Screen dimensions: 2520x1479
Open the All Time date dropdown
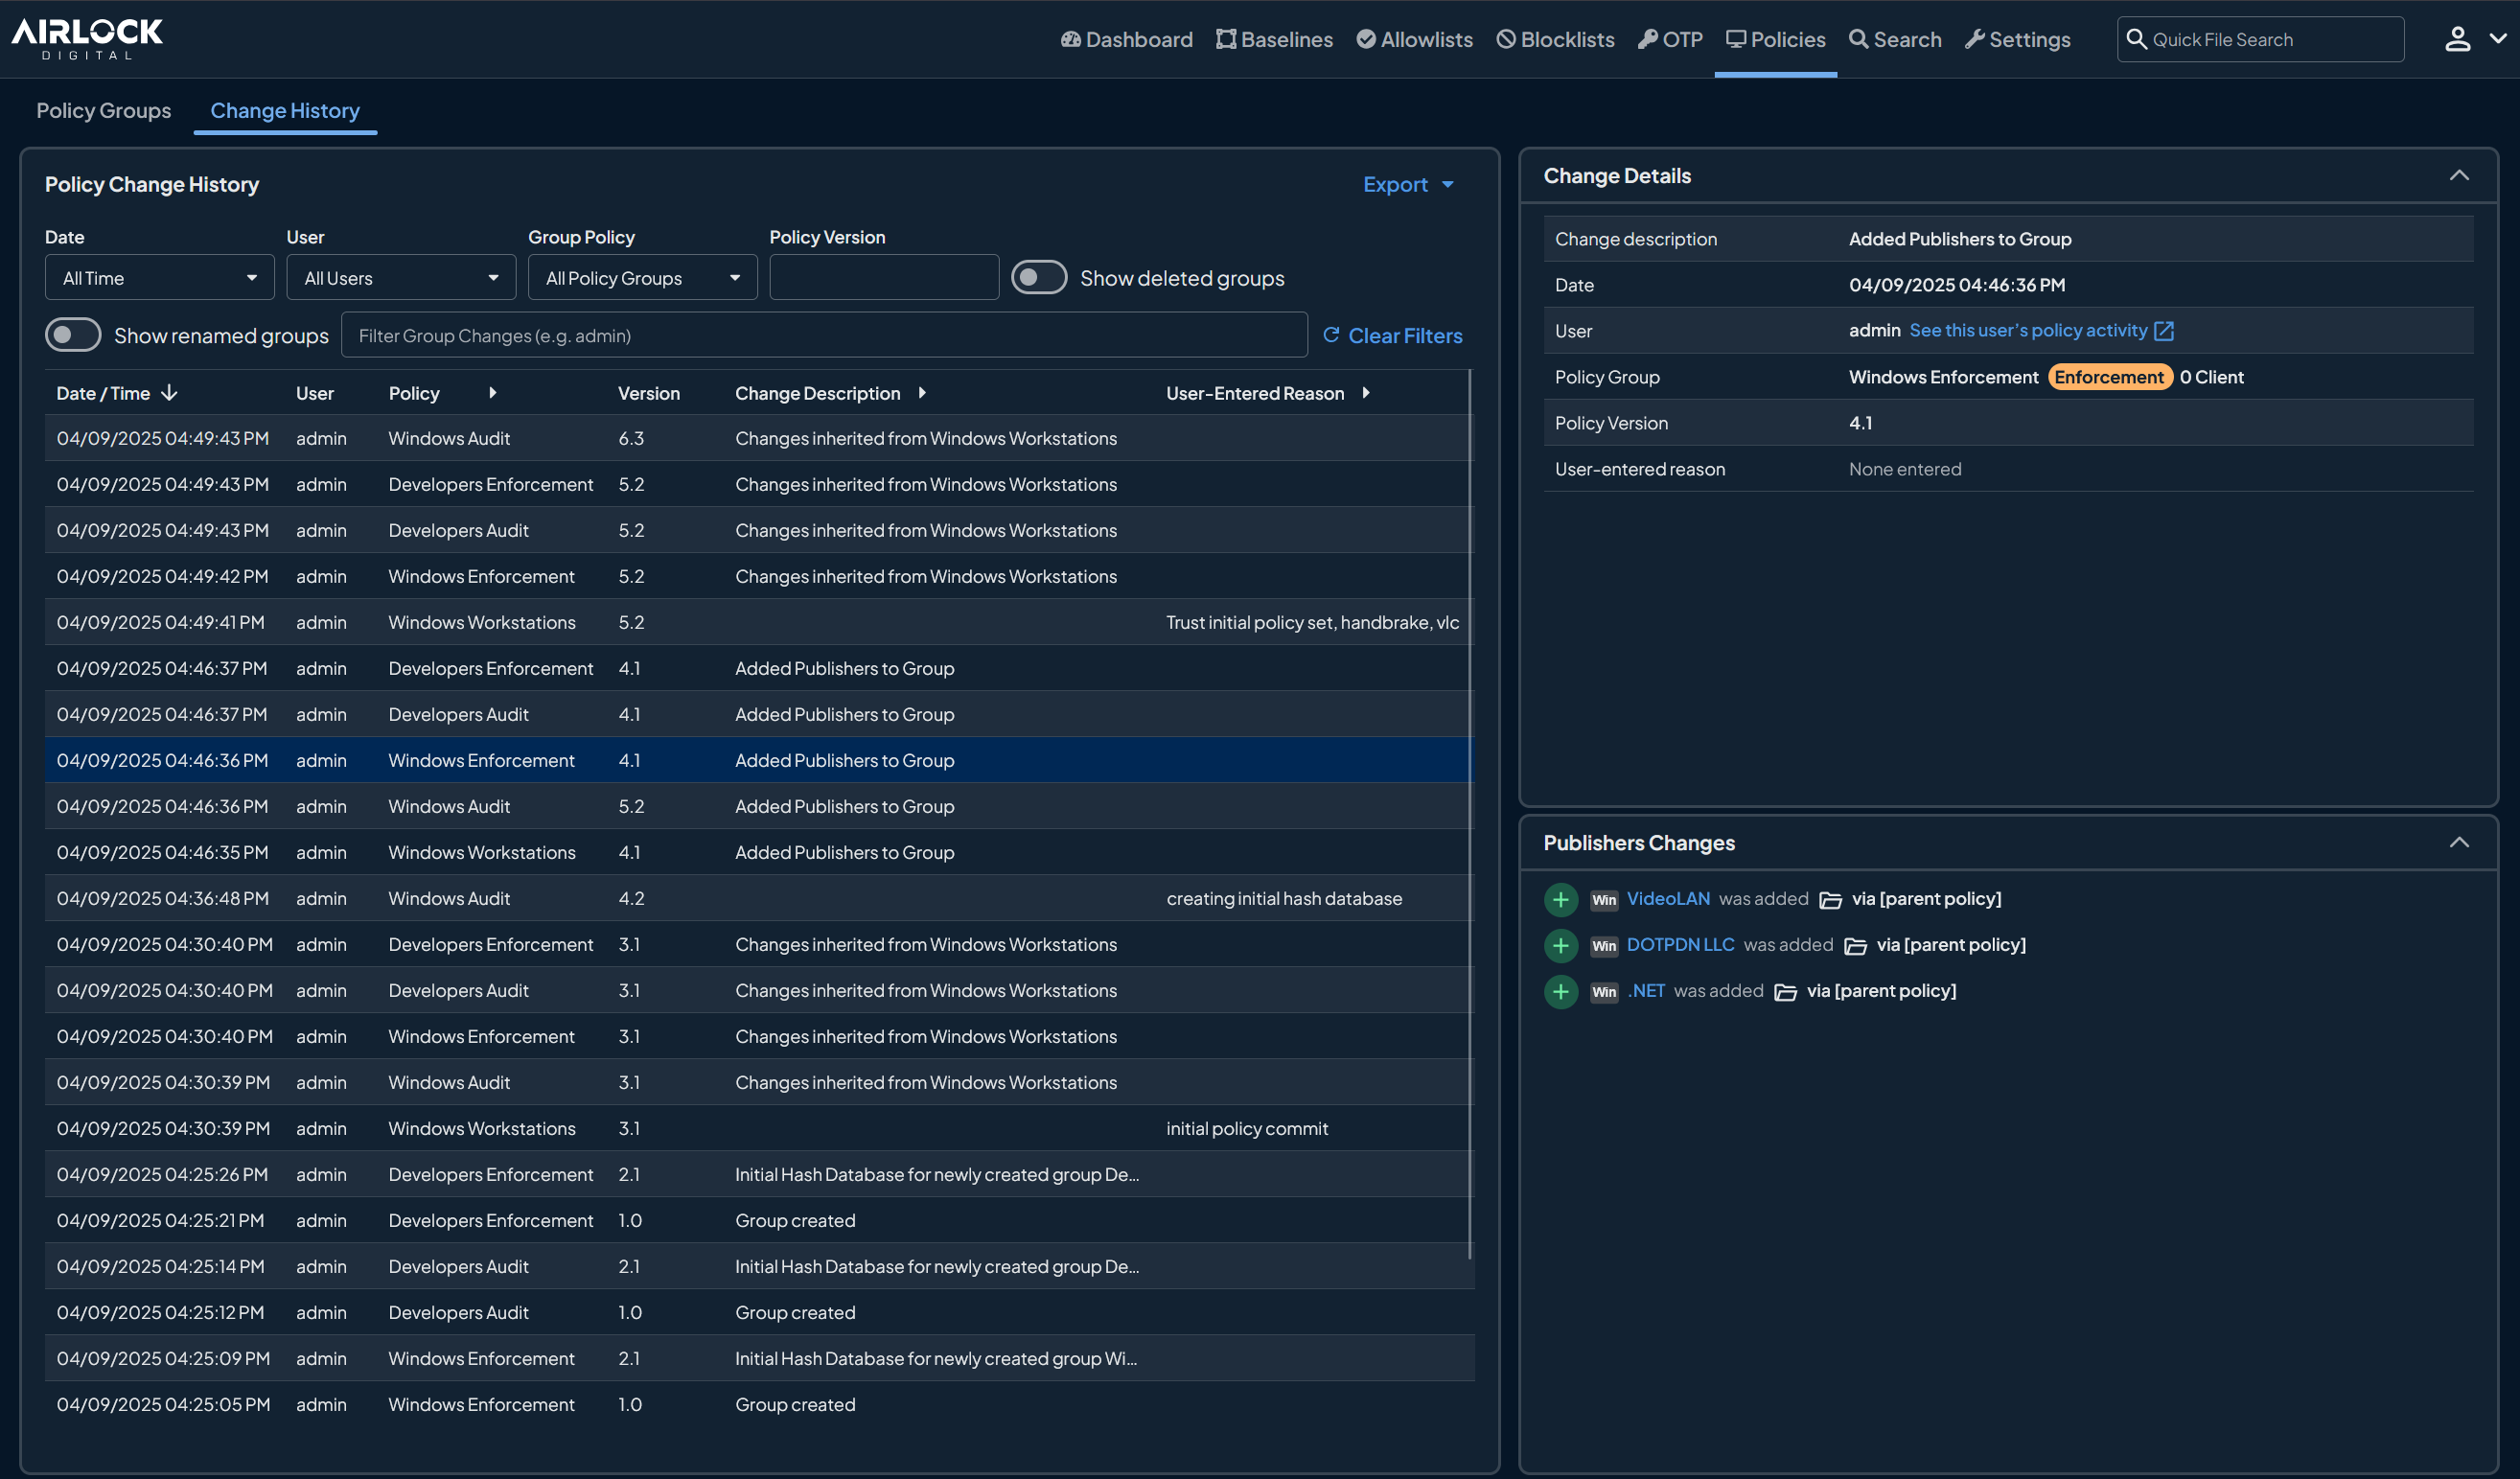[x=159, y=277]
